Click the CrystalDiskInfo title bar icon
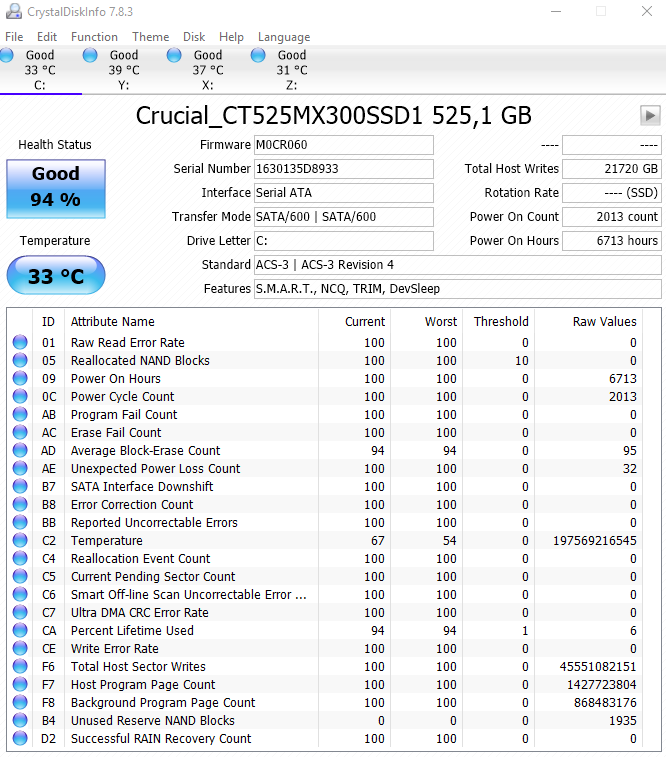Viewport: 666px width, 757px height. [13, 11]
